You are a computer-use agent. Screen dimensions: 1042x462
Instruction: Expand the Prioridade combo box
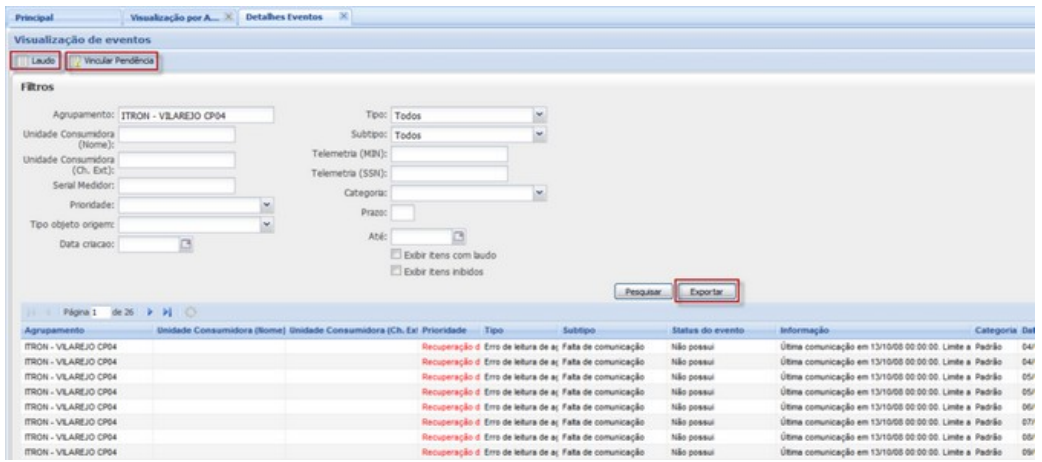point(267,204)
